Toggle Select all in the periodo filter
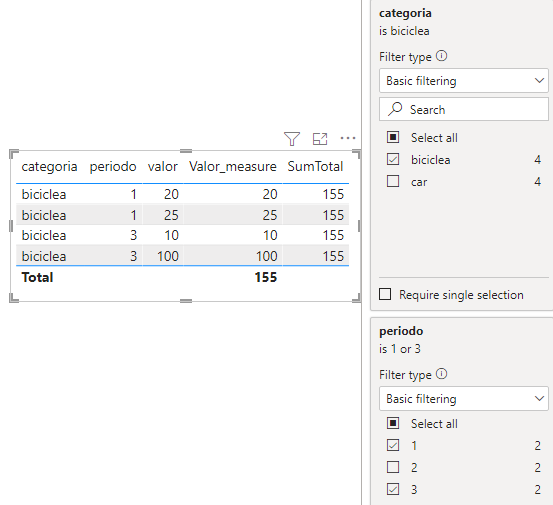Image resolution: width=553 pixels, height=505 pixels. 393,423
